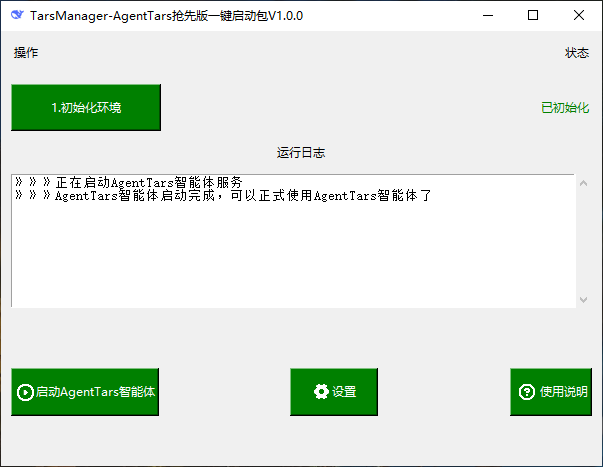
Task: Click the 状态 label
Action: tap(576, 53)
